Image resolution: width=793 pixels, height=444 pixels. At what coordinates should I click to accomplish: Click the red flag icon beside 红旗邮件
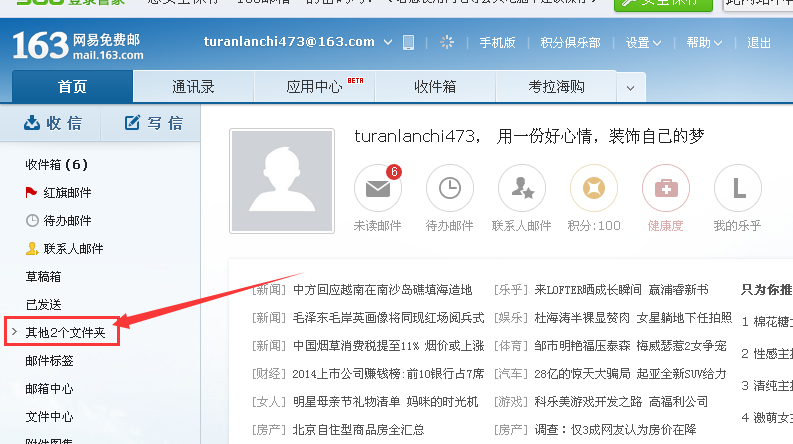pos(31,193)
